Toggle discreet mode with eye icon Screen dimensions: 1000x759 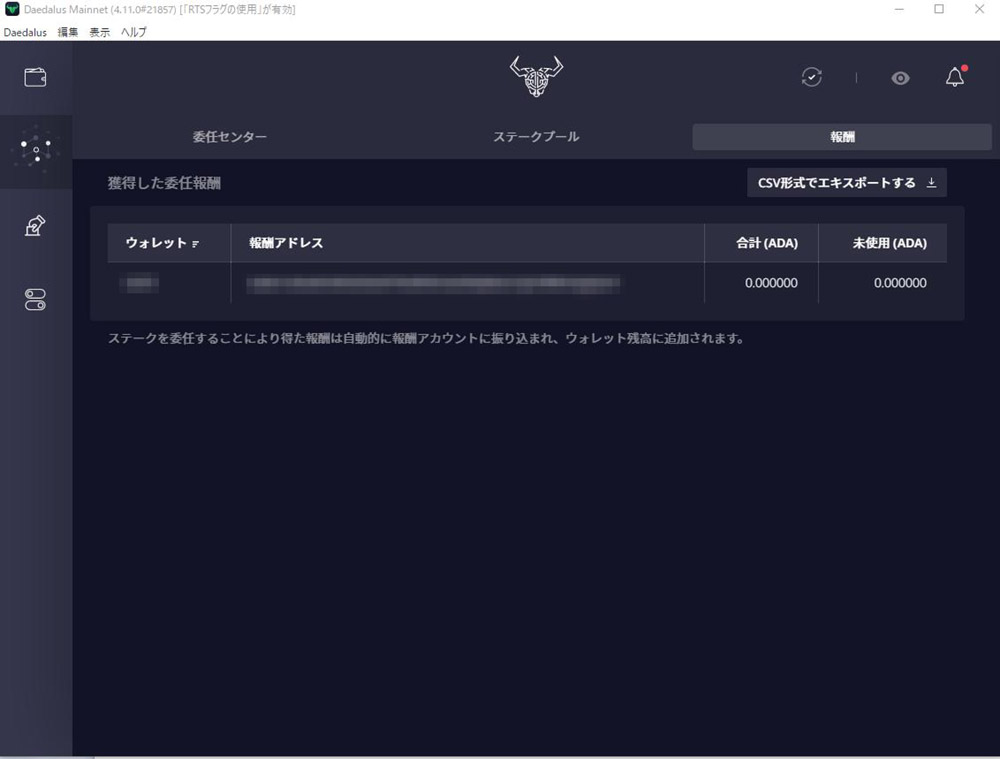click(x=900, y=78)
